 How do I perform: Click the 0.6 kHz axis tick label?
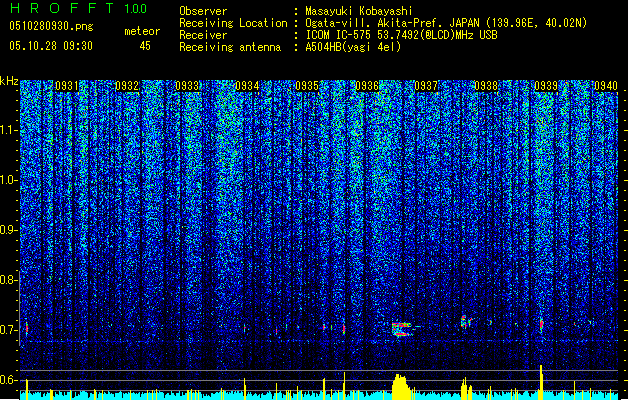[9, 380]
